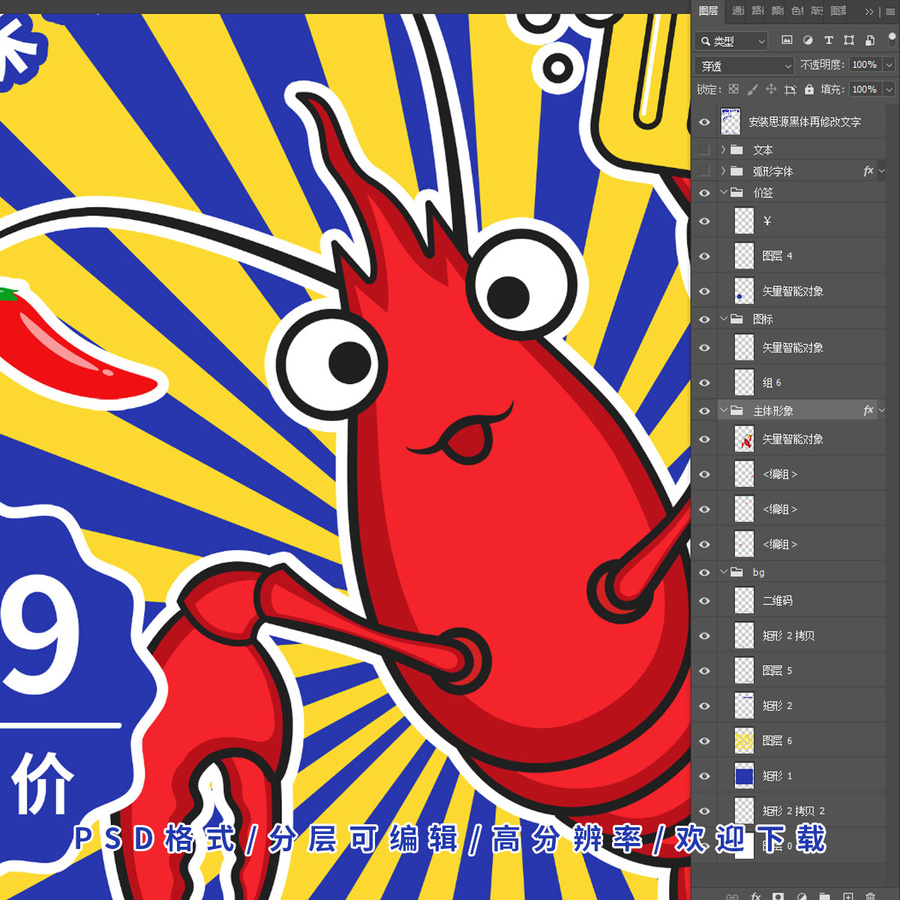Hide the 主体形象 group
Image resolution: width=900 pixels, height=900 pixels.
tap(704, 410)
